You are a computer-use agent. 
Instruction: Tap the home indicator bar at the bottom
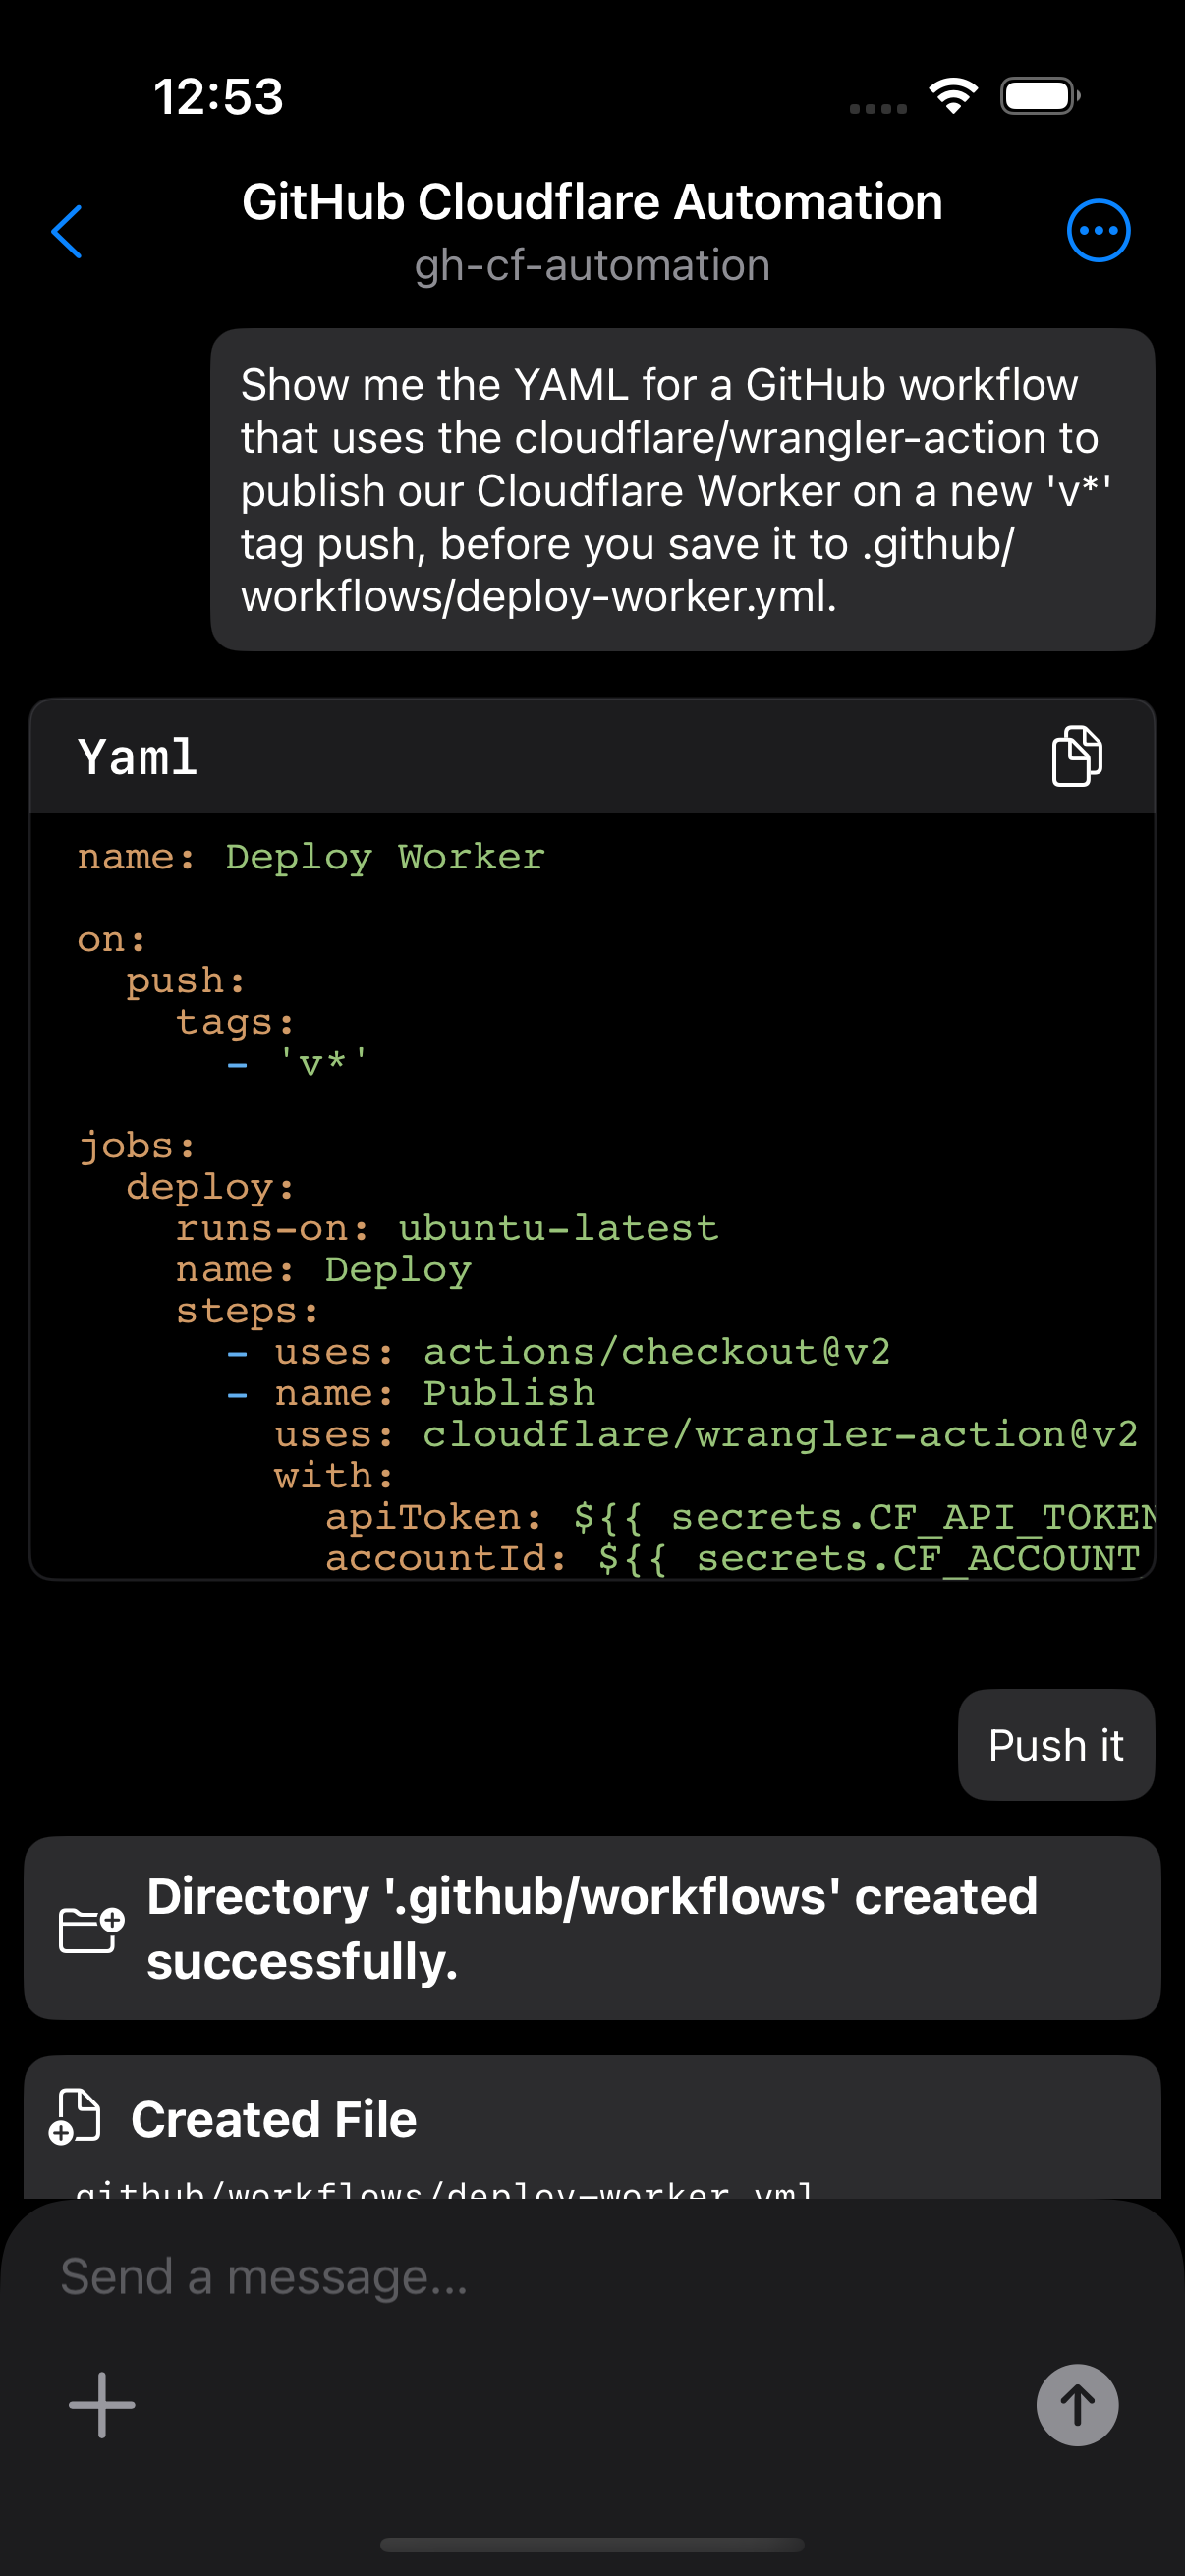pos(592,2544)
